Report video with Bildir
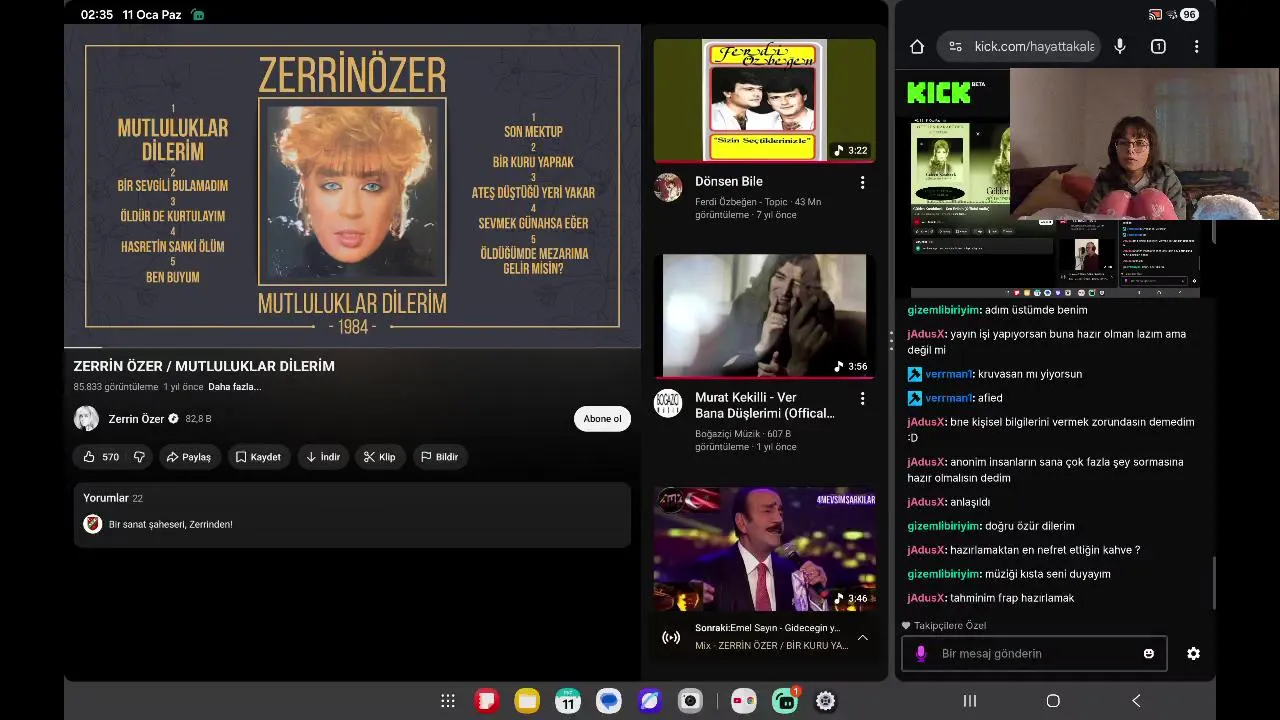 [x=439, y=457]
